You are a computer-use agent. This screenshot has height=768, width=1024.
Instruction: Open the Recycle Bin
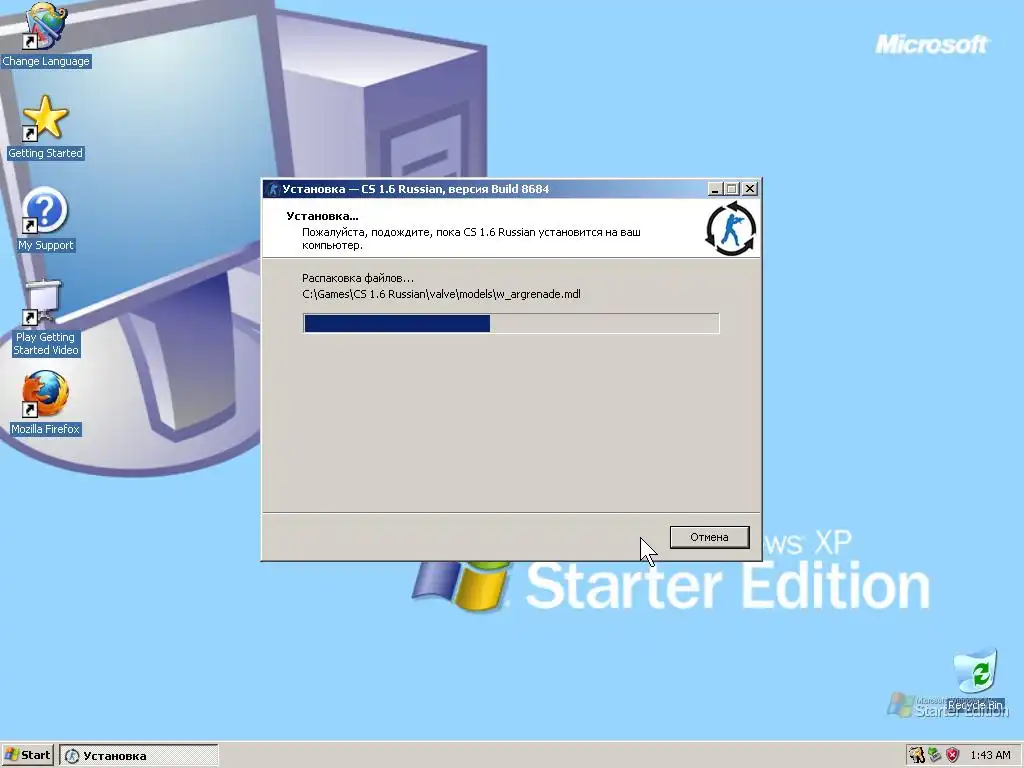pos(975,679)
